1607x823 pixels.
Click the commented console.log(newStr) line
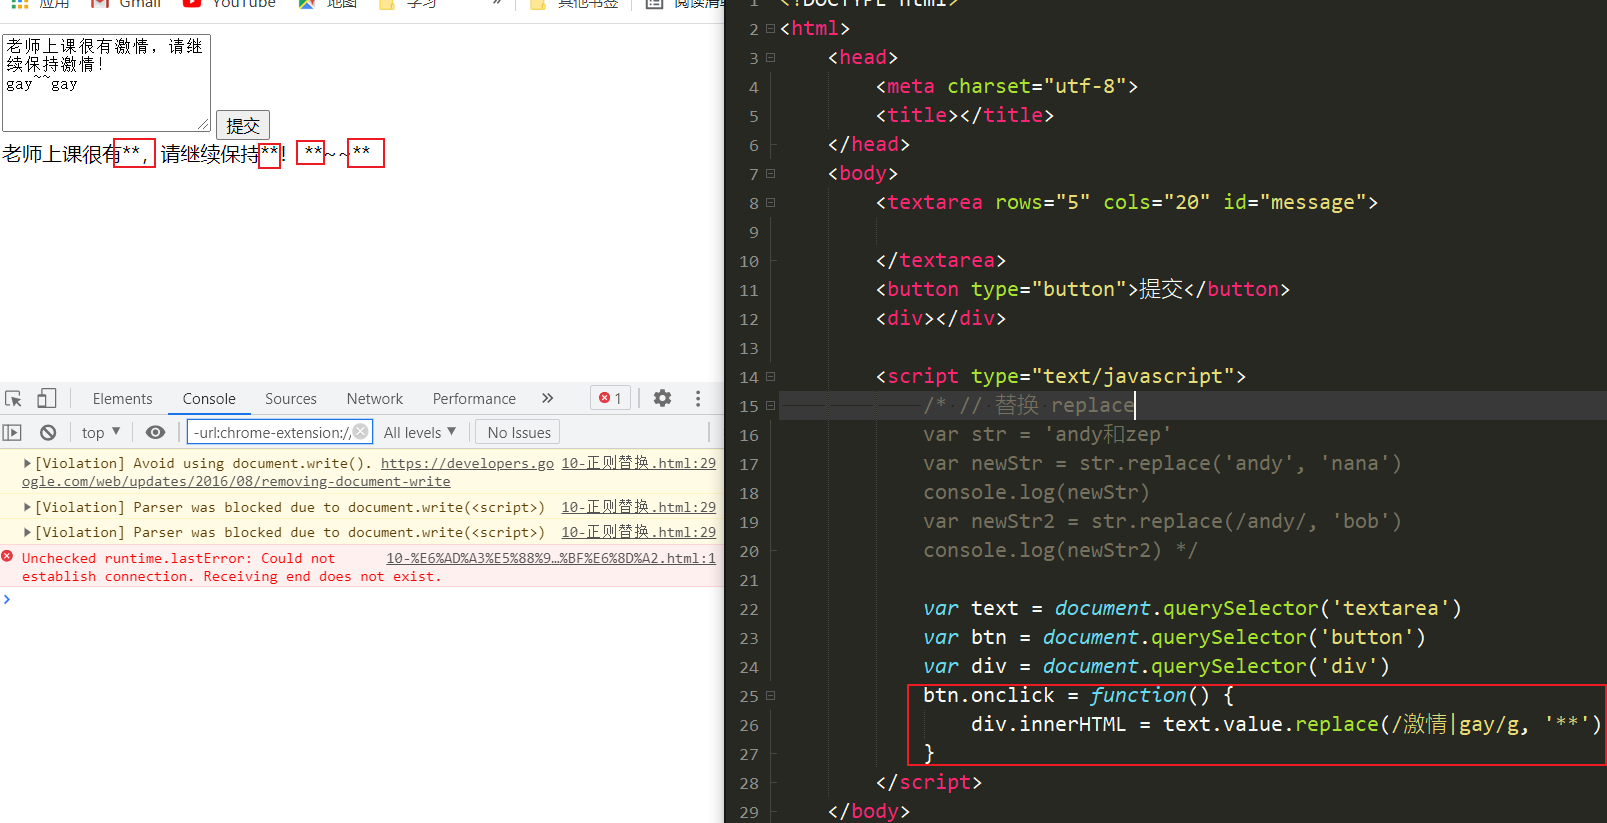coord(1036,493)
